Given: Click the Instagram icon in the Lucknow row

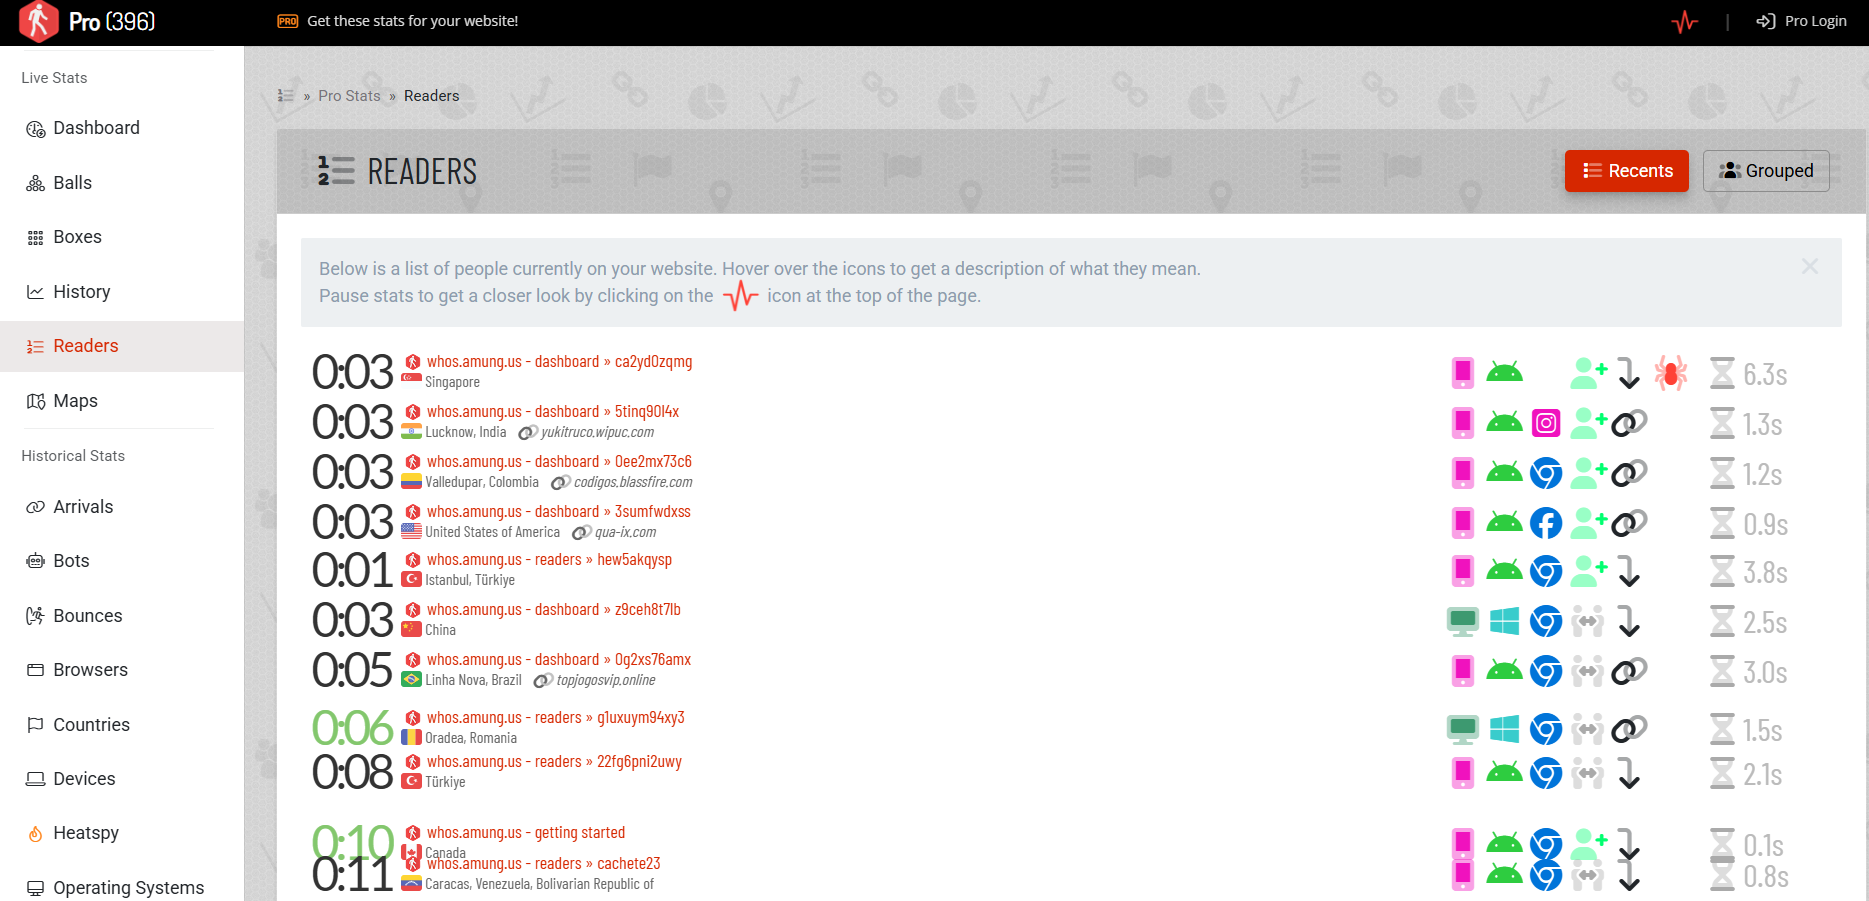Looking at the screenshot, I should point(1546,423).
